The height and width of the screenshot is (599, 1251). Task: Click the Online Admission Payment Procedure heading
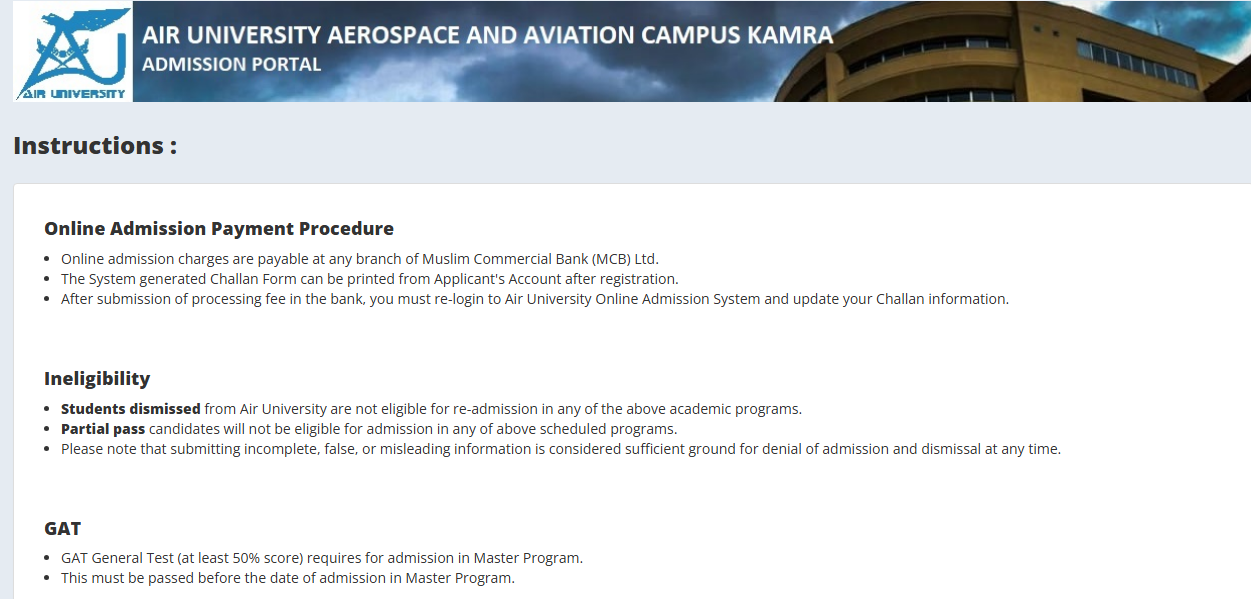coord(219,229)
